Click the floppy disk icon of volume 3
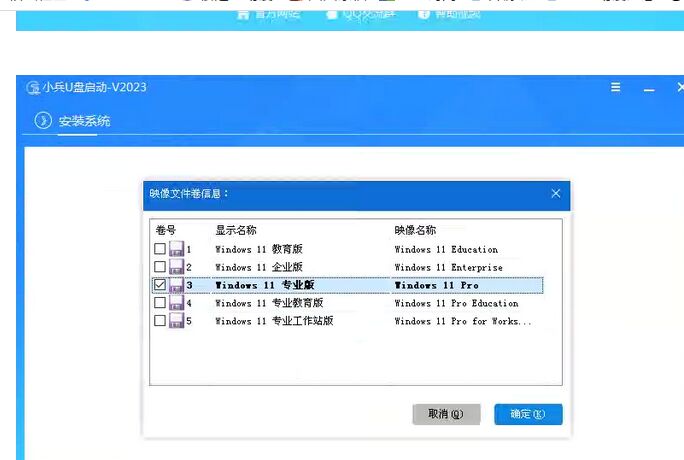This screenshot has width=684, height=460. [x=176, y=285]
